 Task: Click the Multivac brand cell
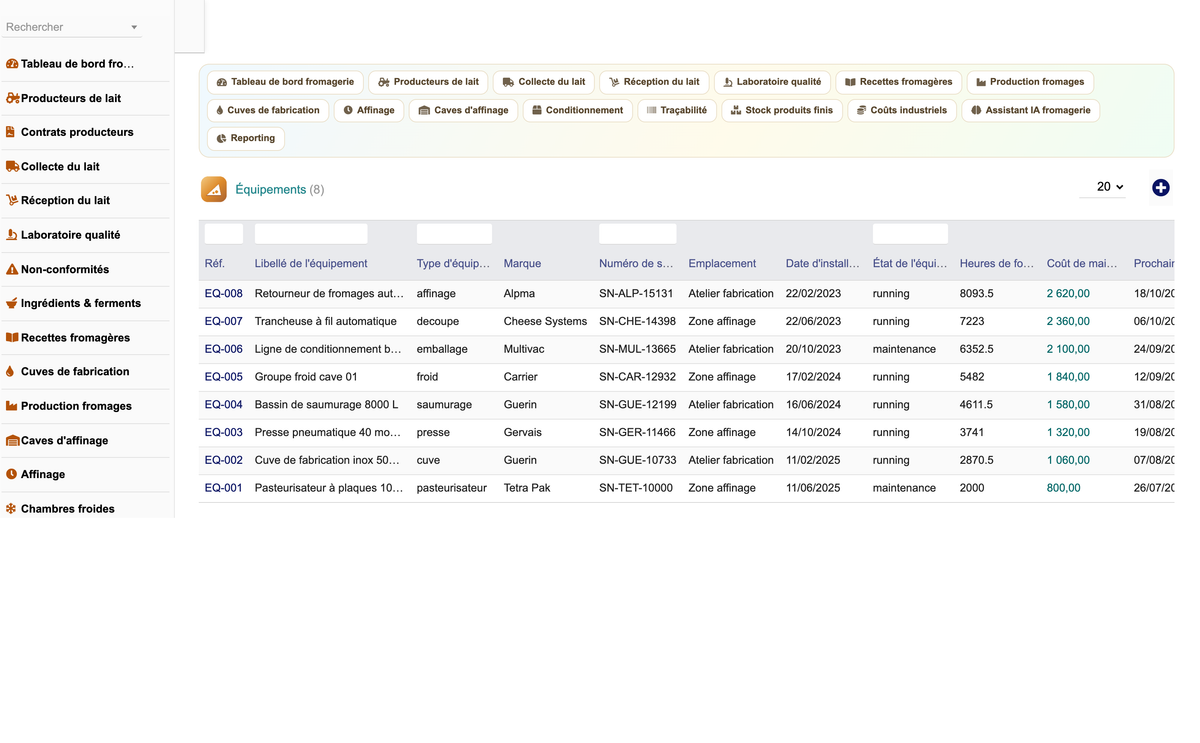click(525, 350)
